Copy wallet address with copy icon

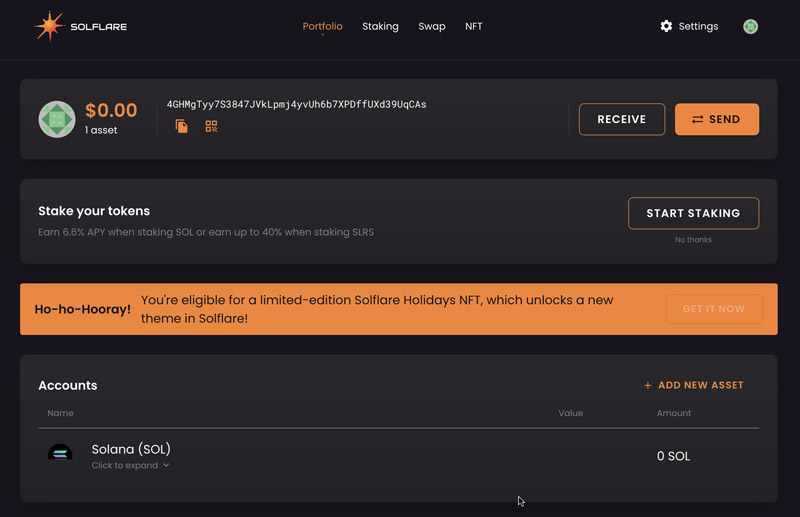coord(182,126)
